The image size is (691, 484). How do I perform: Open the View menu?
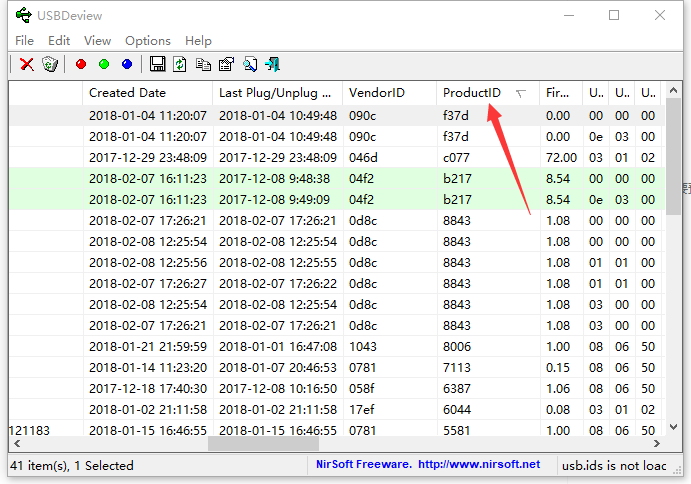(x=97, y=41)
